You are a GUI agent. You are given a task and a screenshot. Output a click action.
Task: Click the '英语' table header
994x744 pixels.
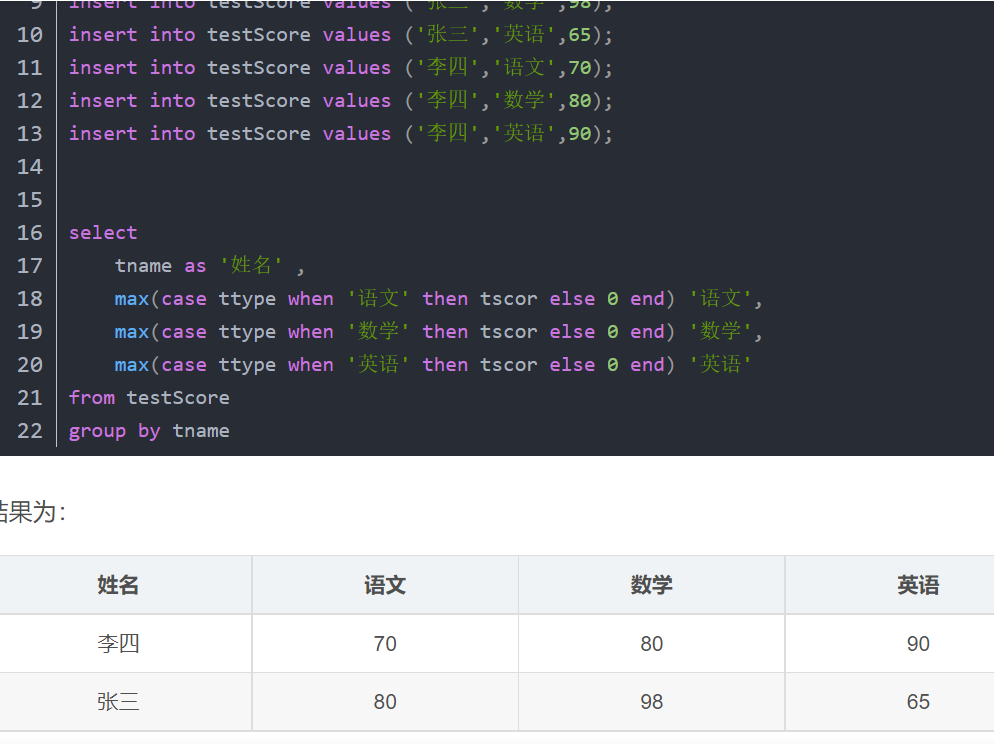[x=918, y=585]
